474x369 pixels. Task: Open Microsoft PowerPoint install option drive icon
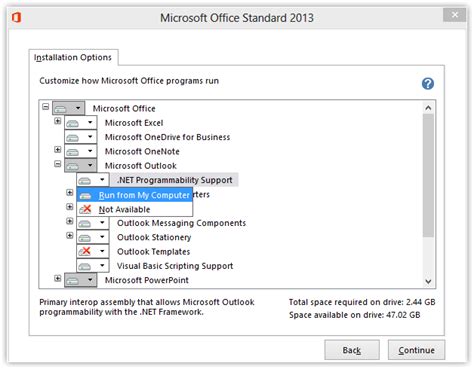[x=73, y=281]
